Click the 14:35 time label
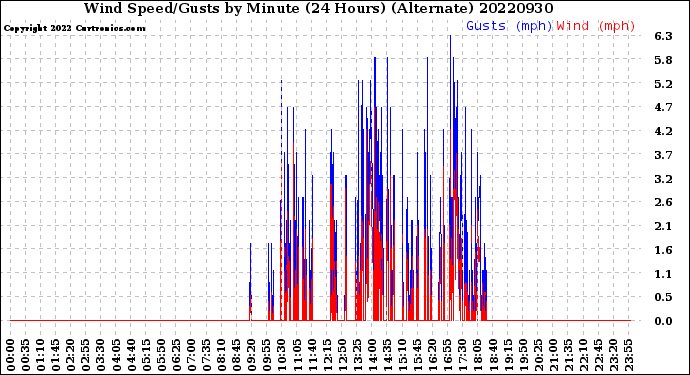This screenshot has height=375, width=690. [x=387, y=355]
